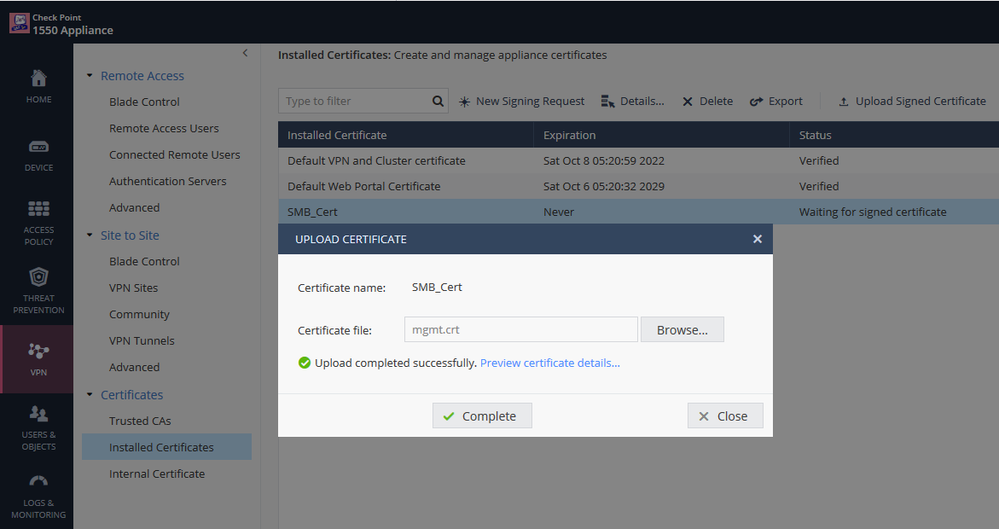
Task: Click Preview certificate details link
Action: (550, 363)
